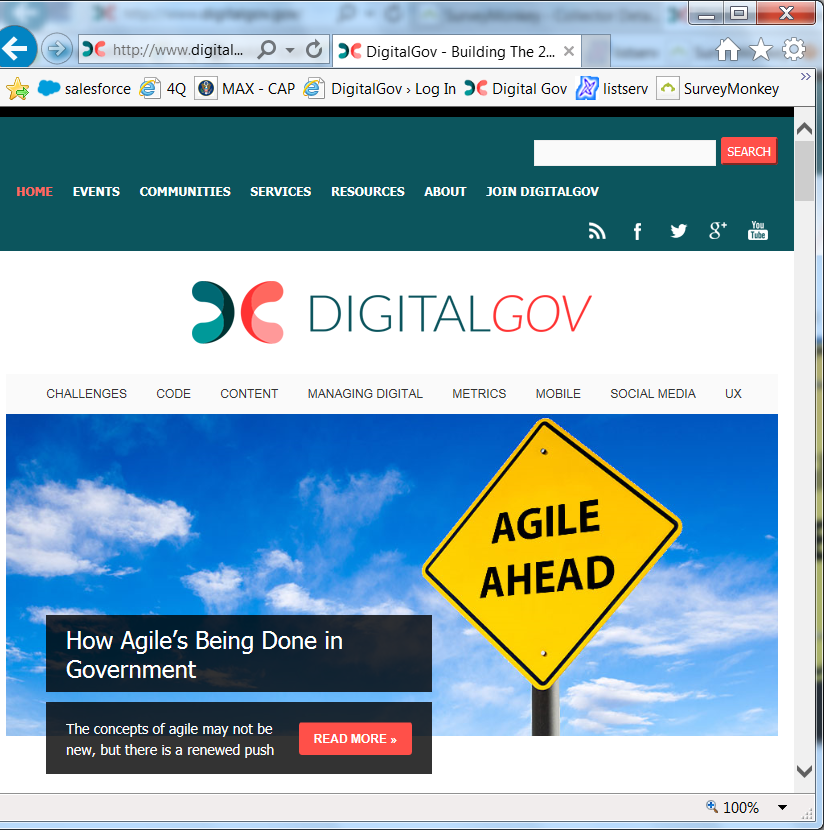Open the Facebook social icon
Image resolution: width=824 pixels, height=830 pixels.
tap(638, 231)
